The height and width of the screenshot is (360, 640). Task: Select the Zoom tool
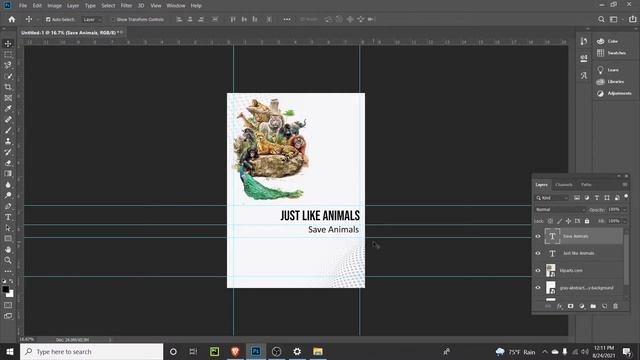coord(8,260)
